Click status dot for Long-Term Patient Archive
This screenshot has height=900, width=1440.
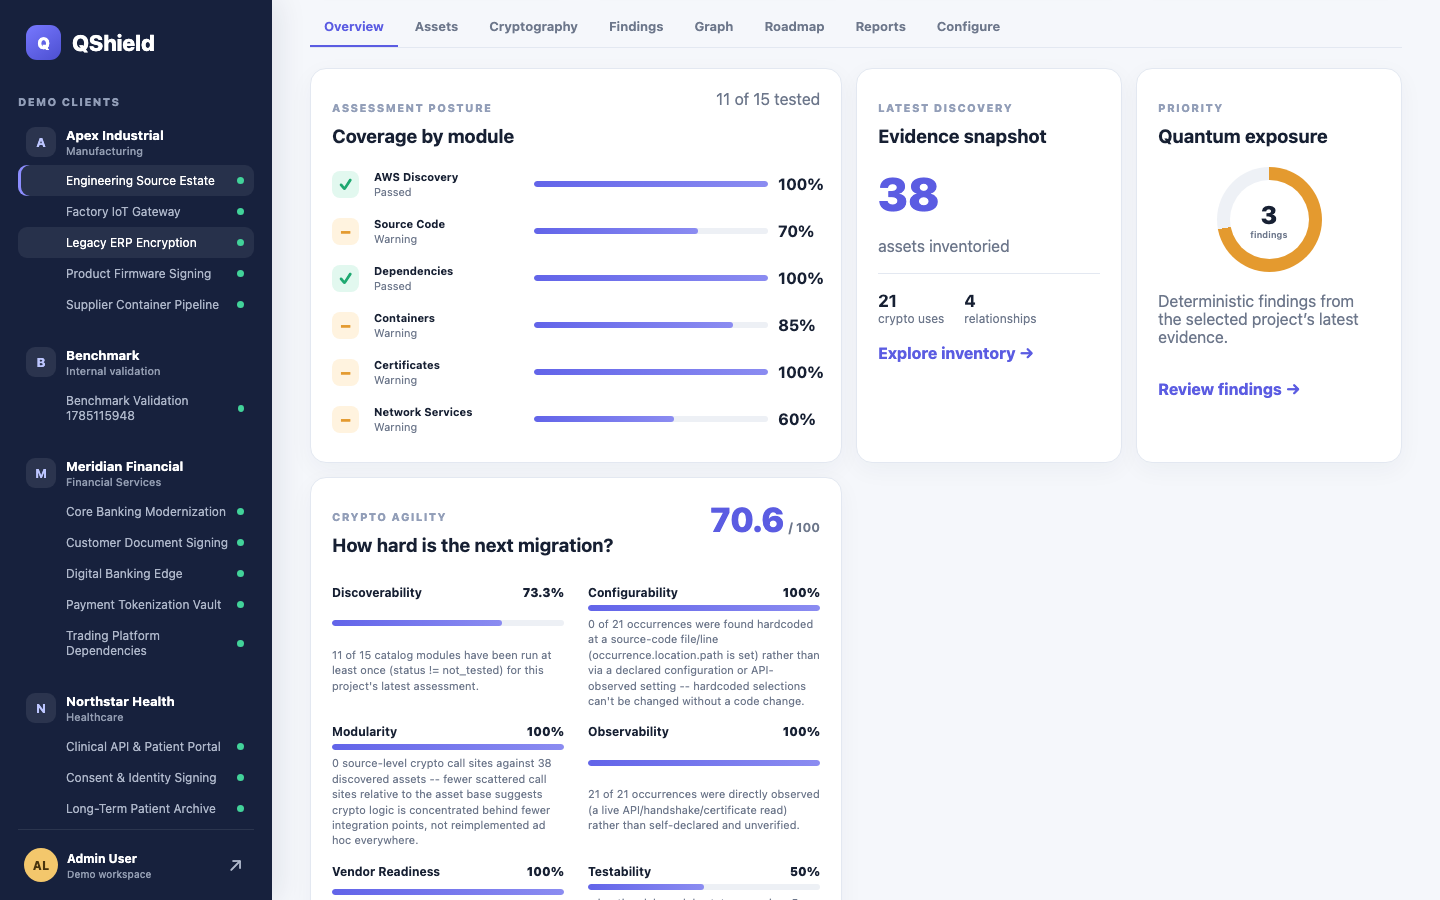pos(240,809)
